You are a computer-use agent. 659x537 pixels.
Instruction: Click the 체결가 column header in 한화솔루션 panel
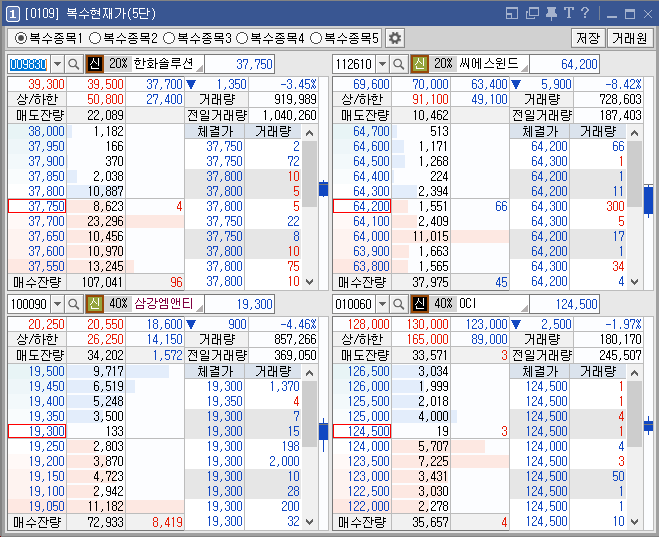click(214, 132)
